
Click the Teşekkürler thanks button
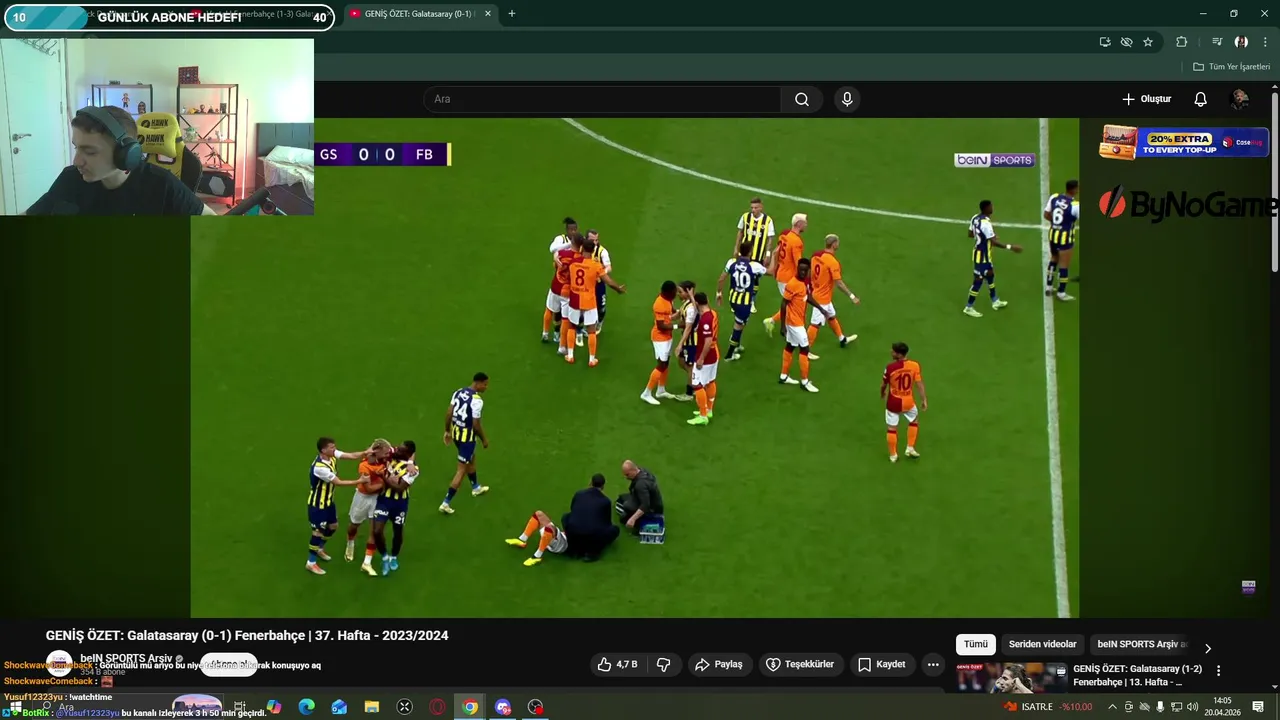(800, 664)
